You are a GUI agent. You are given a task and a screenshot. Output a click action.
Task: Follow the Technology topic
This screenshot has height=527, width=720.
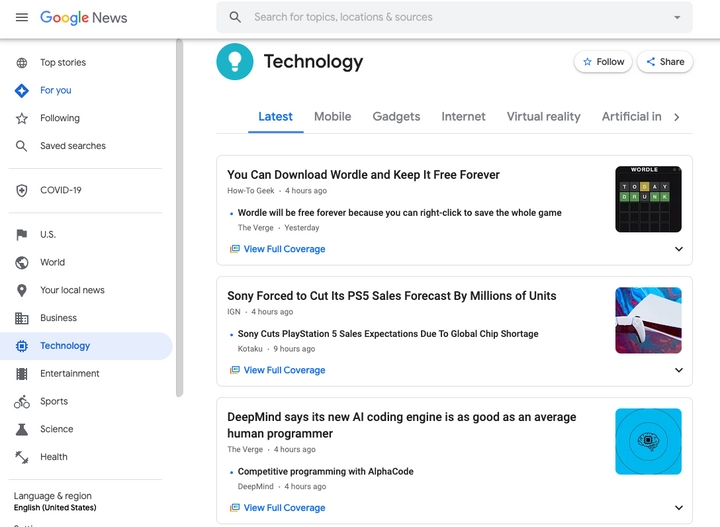(603, 62)
